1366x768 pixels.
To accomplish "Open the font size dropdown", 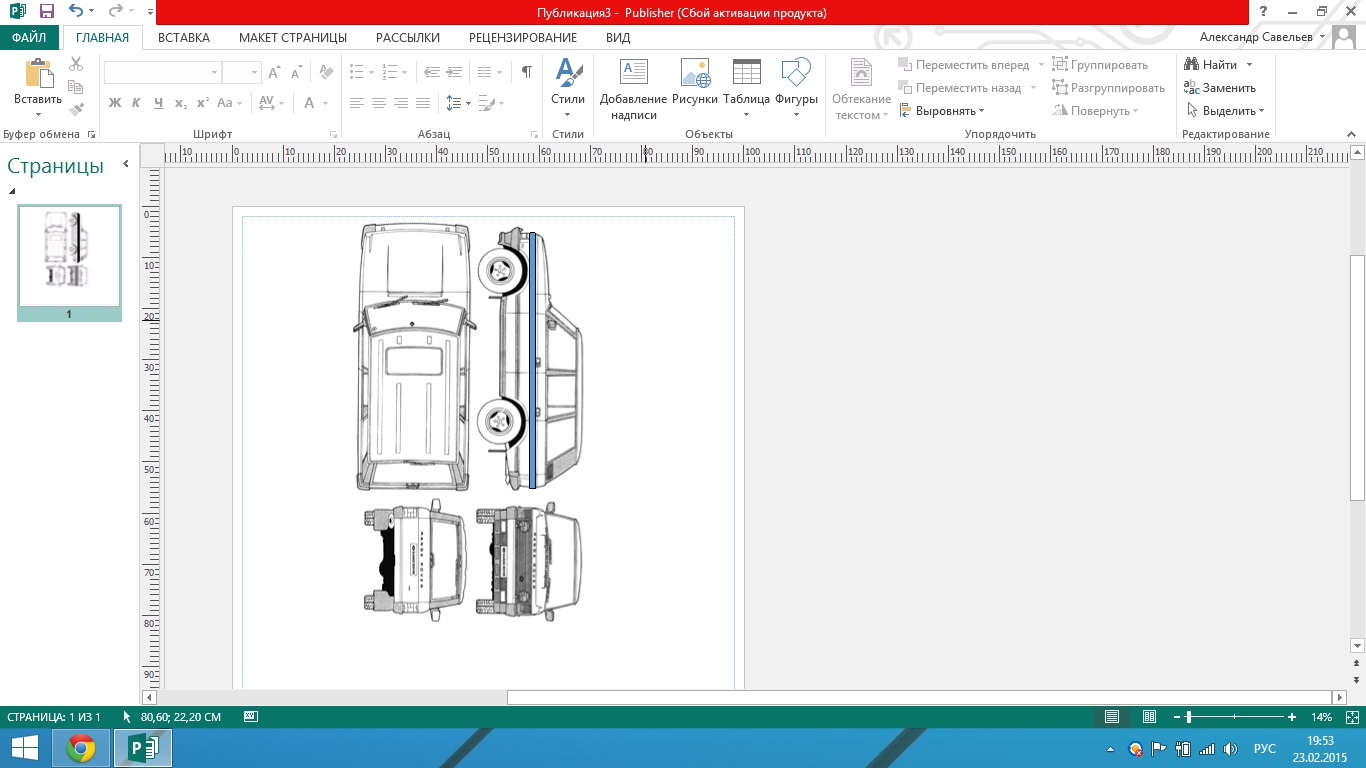I will tap(255, 73).
